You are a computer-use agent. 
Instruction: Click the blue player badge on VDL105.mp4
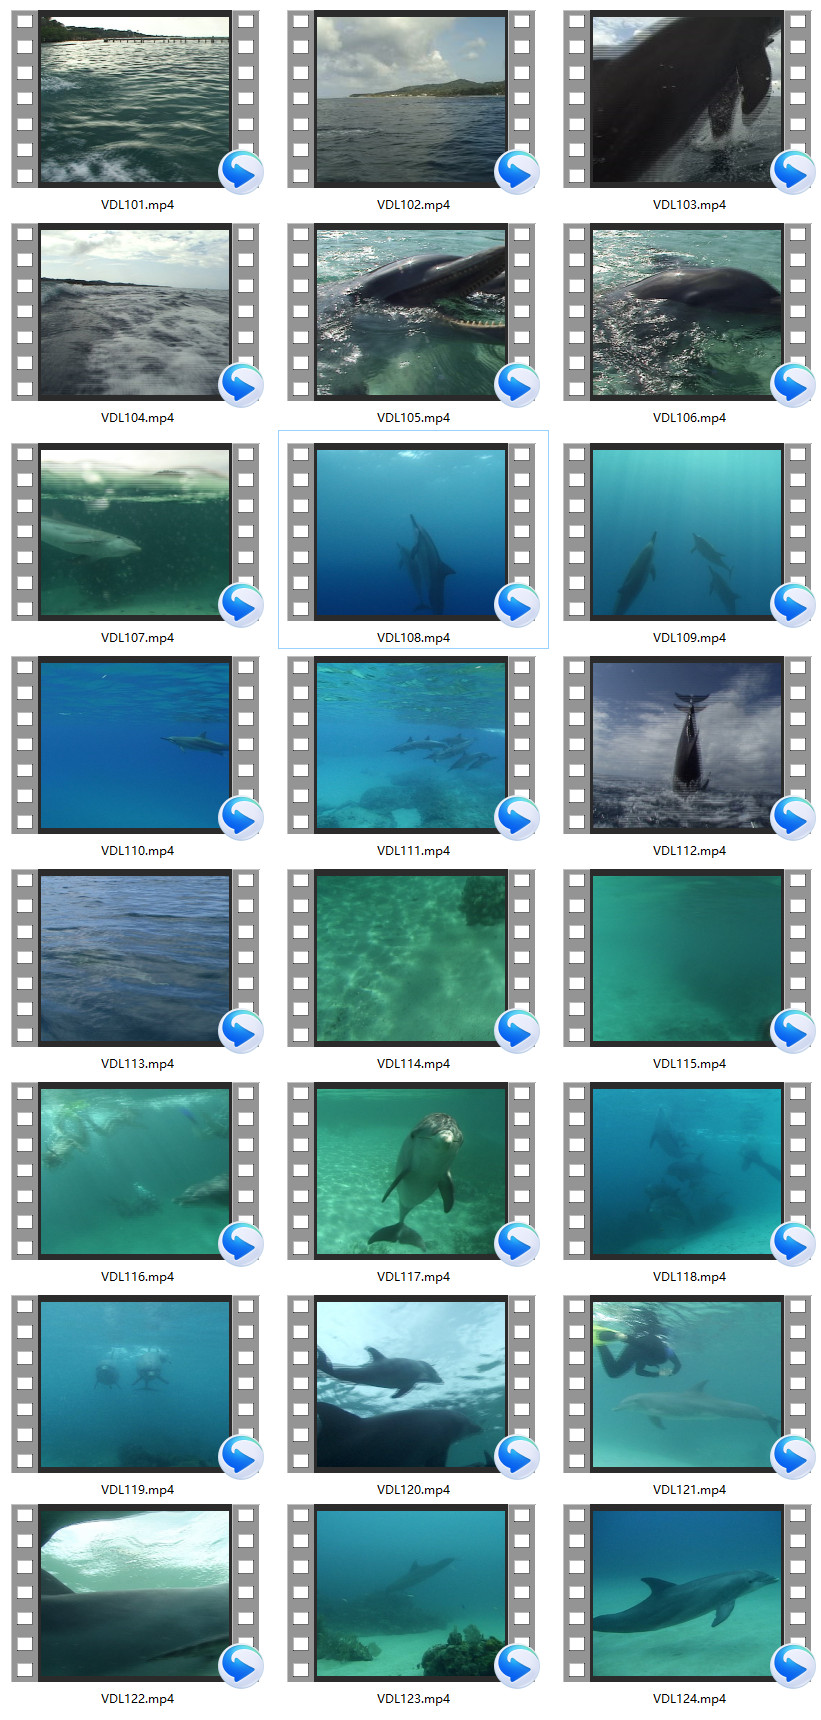point(517,385)
